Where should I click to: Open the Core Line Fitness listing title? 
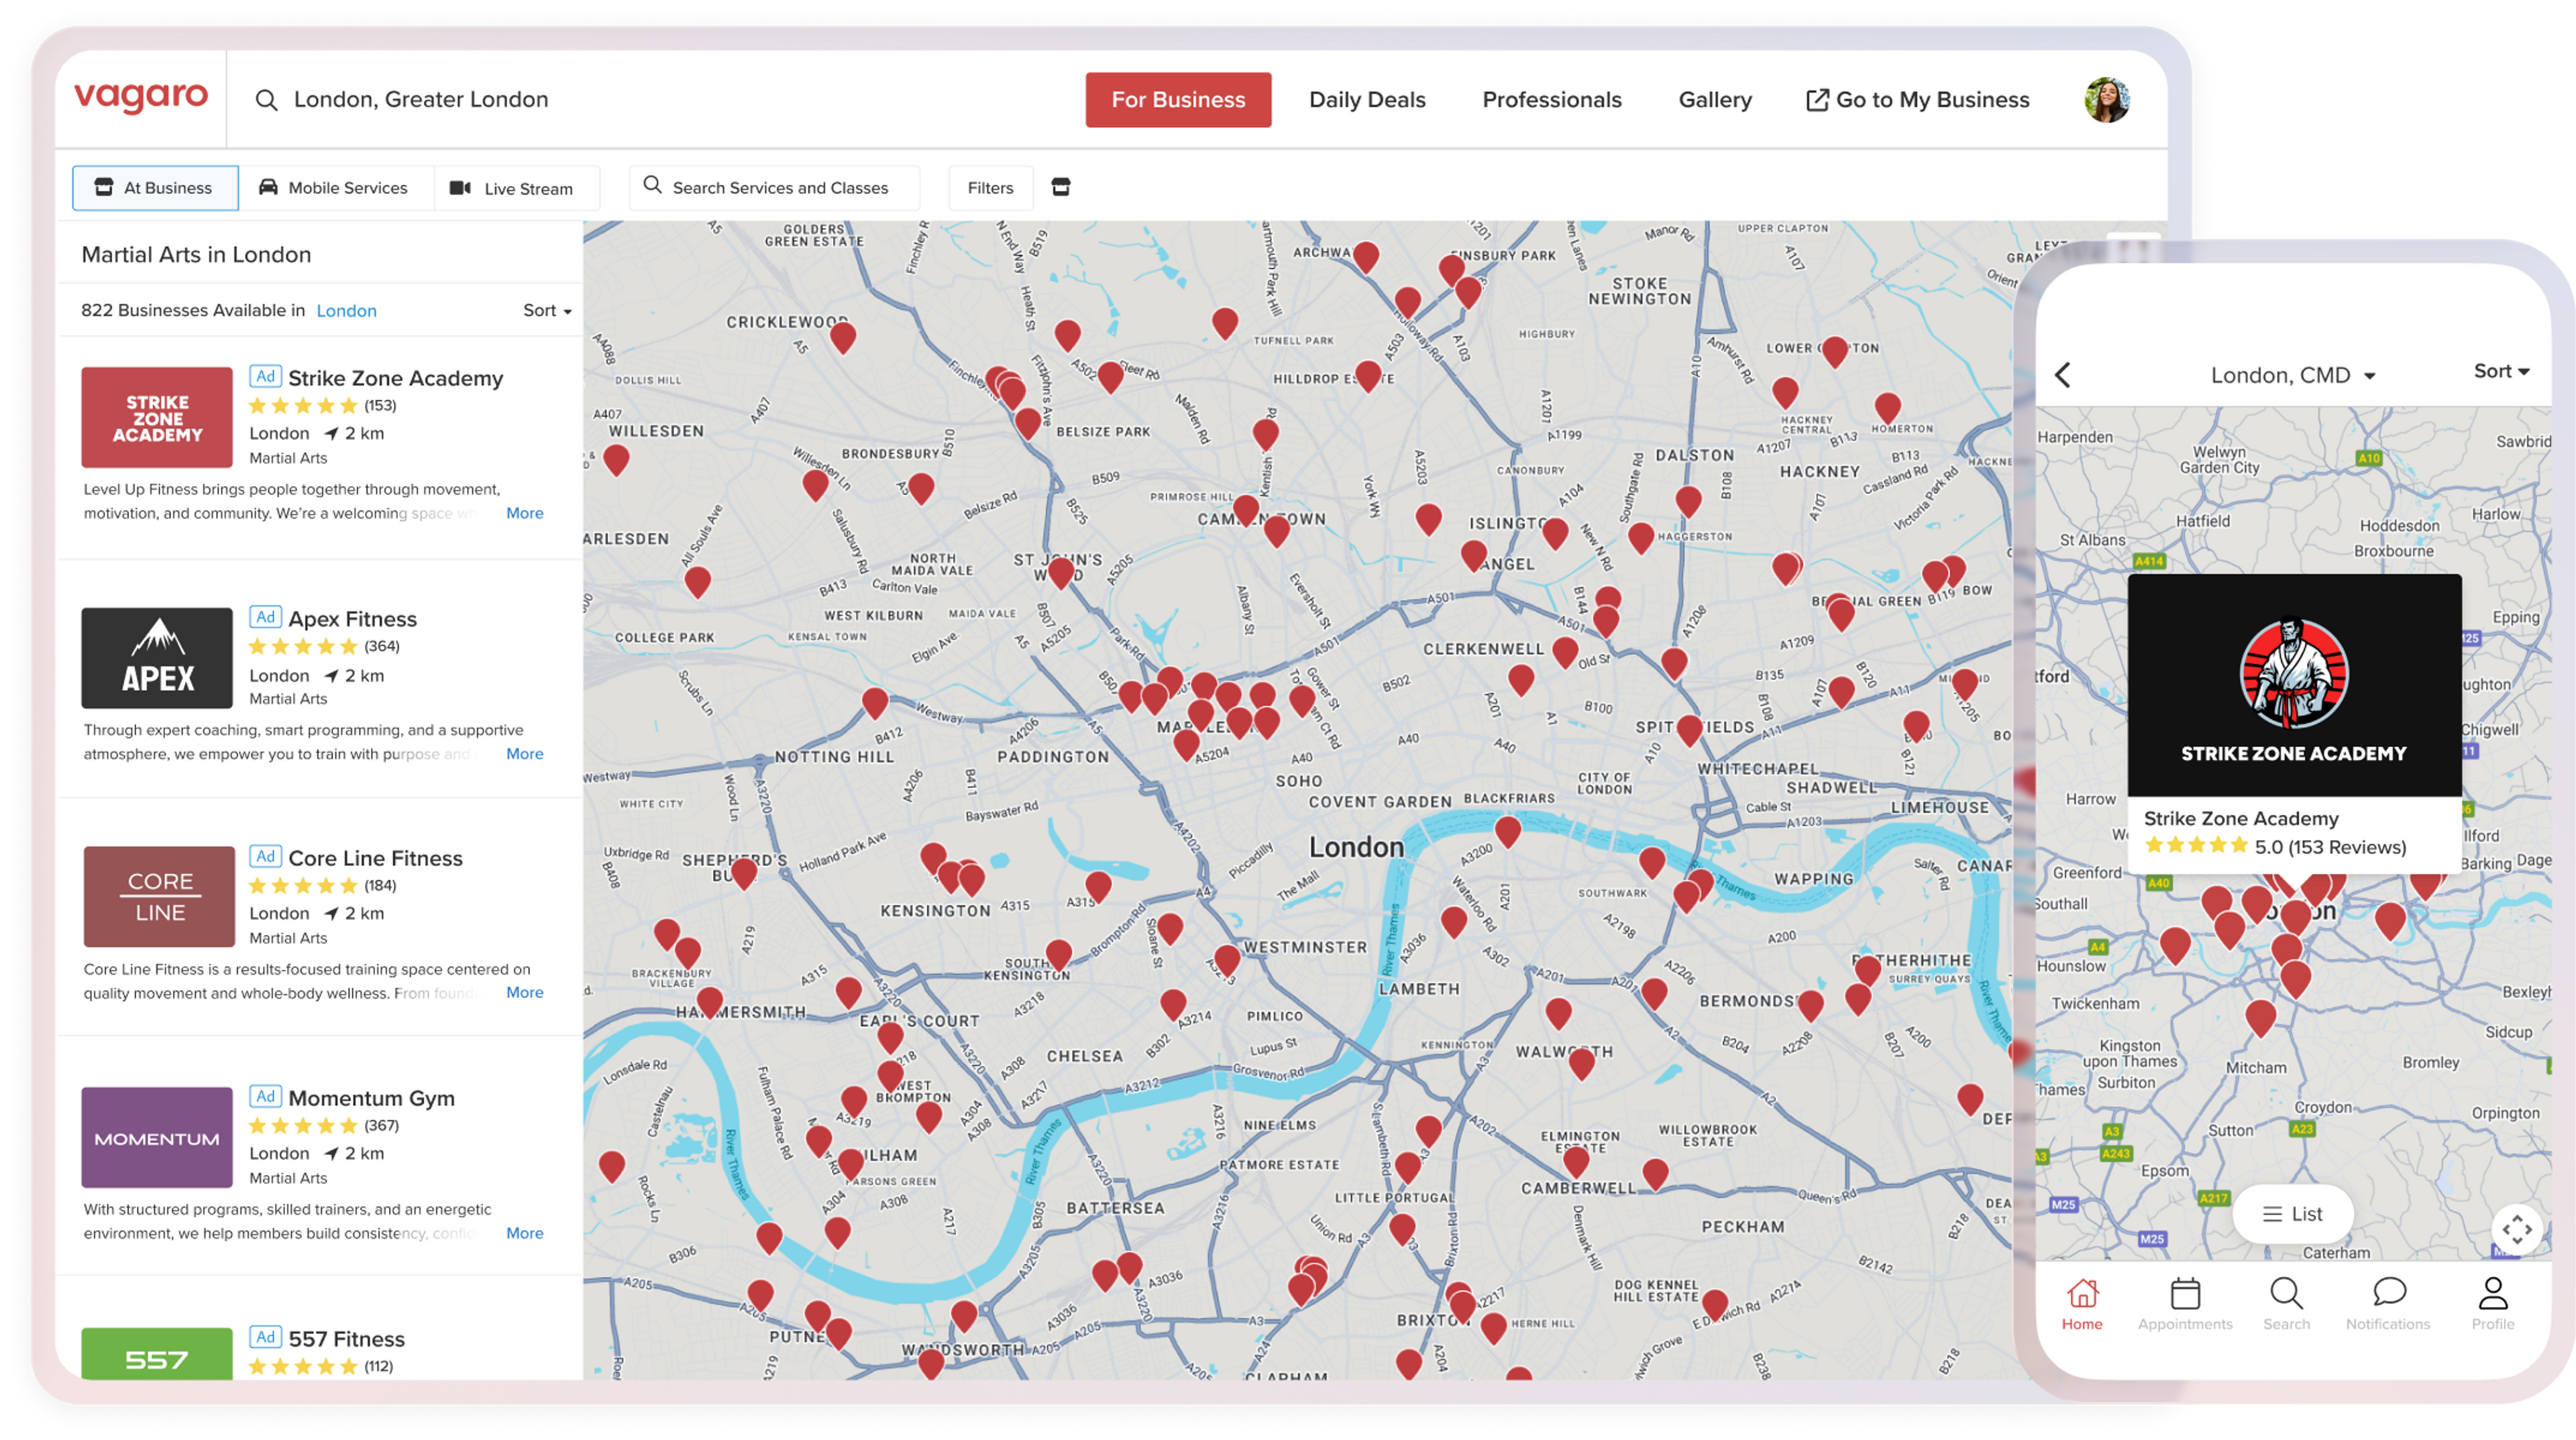[x=375, y=858]
